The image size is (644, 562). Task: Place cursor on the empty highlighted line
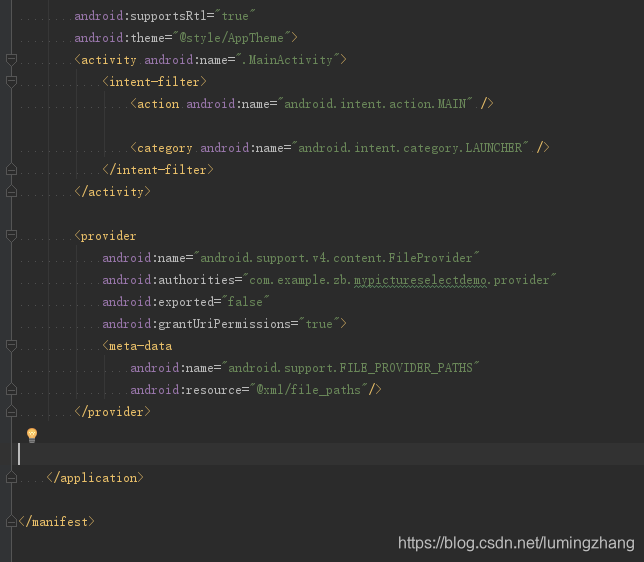point(331,454)
